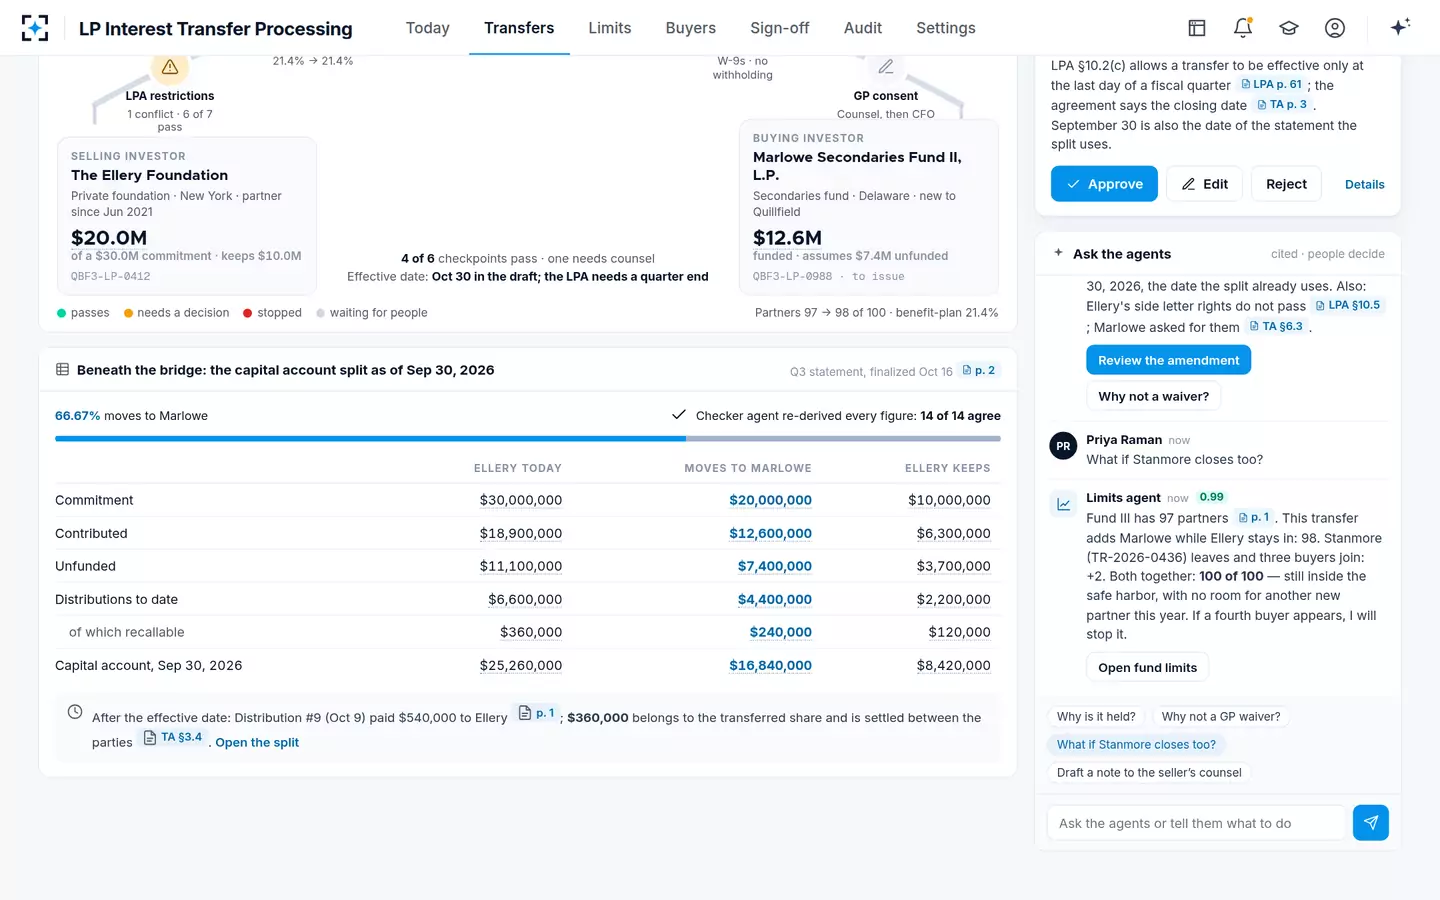Open the AI sparkle assistant icon
The width and height of the screenshot is (1440, 900).
tap(1400, 27)
